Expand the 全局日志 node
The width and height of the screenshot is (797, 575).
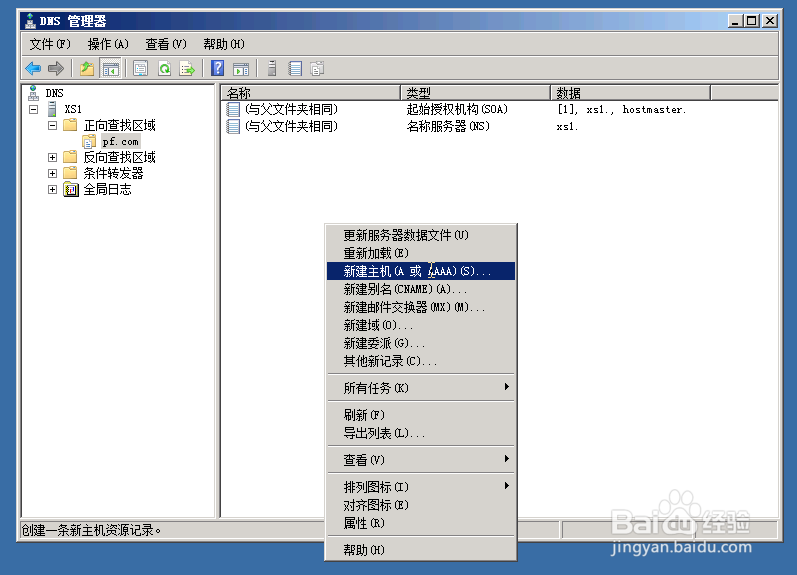coord(52,190)
